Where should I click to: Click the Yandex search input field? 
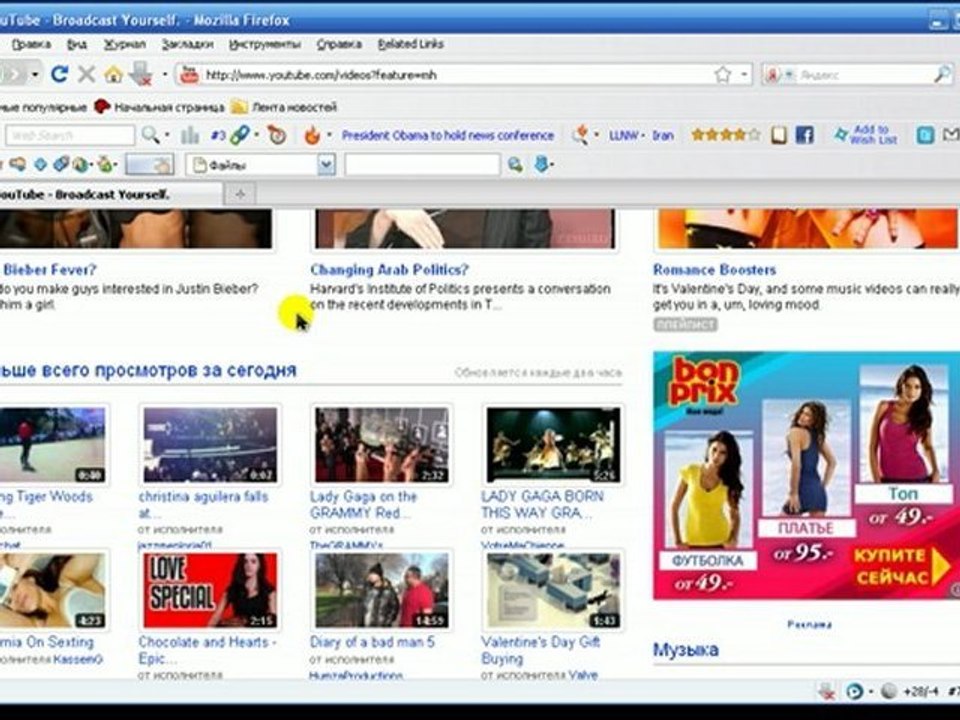(x=864, y=75)
